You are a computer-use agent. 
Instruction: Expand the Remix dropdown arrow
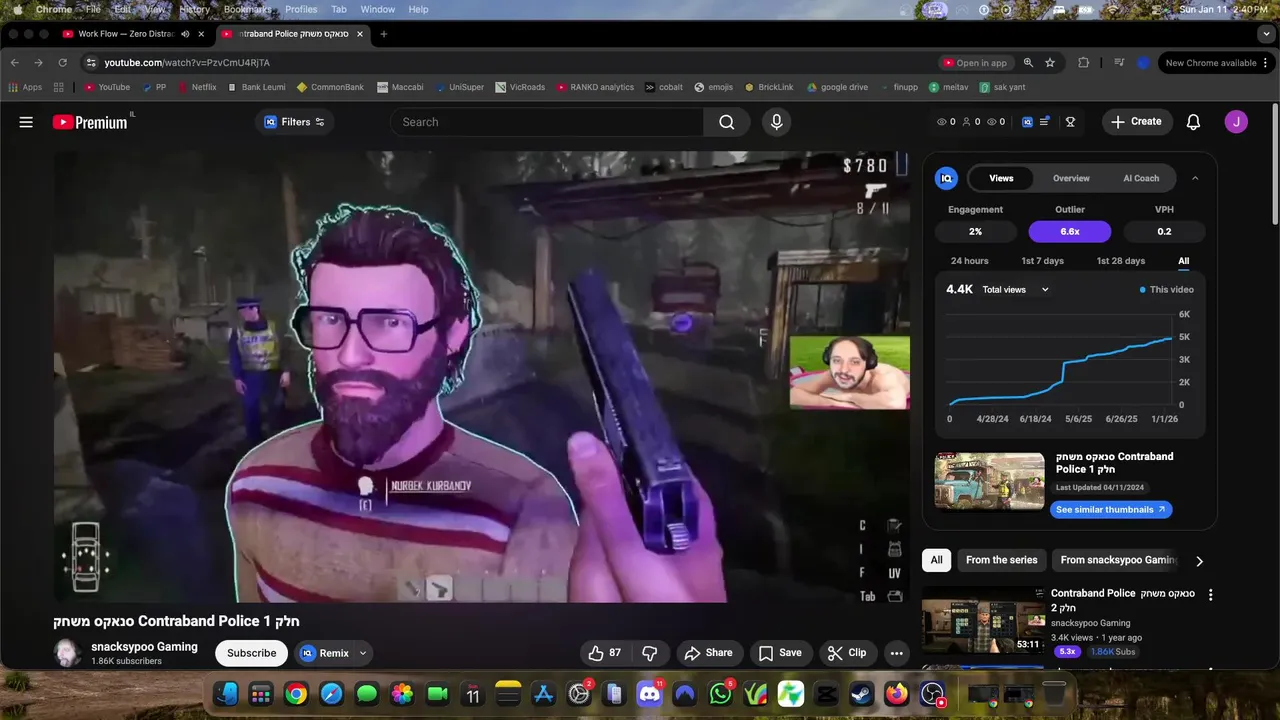pyautogui.click(x=363, y=653)
